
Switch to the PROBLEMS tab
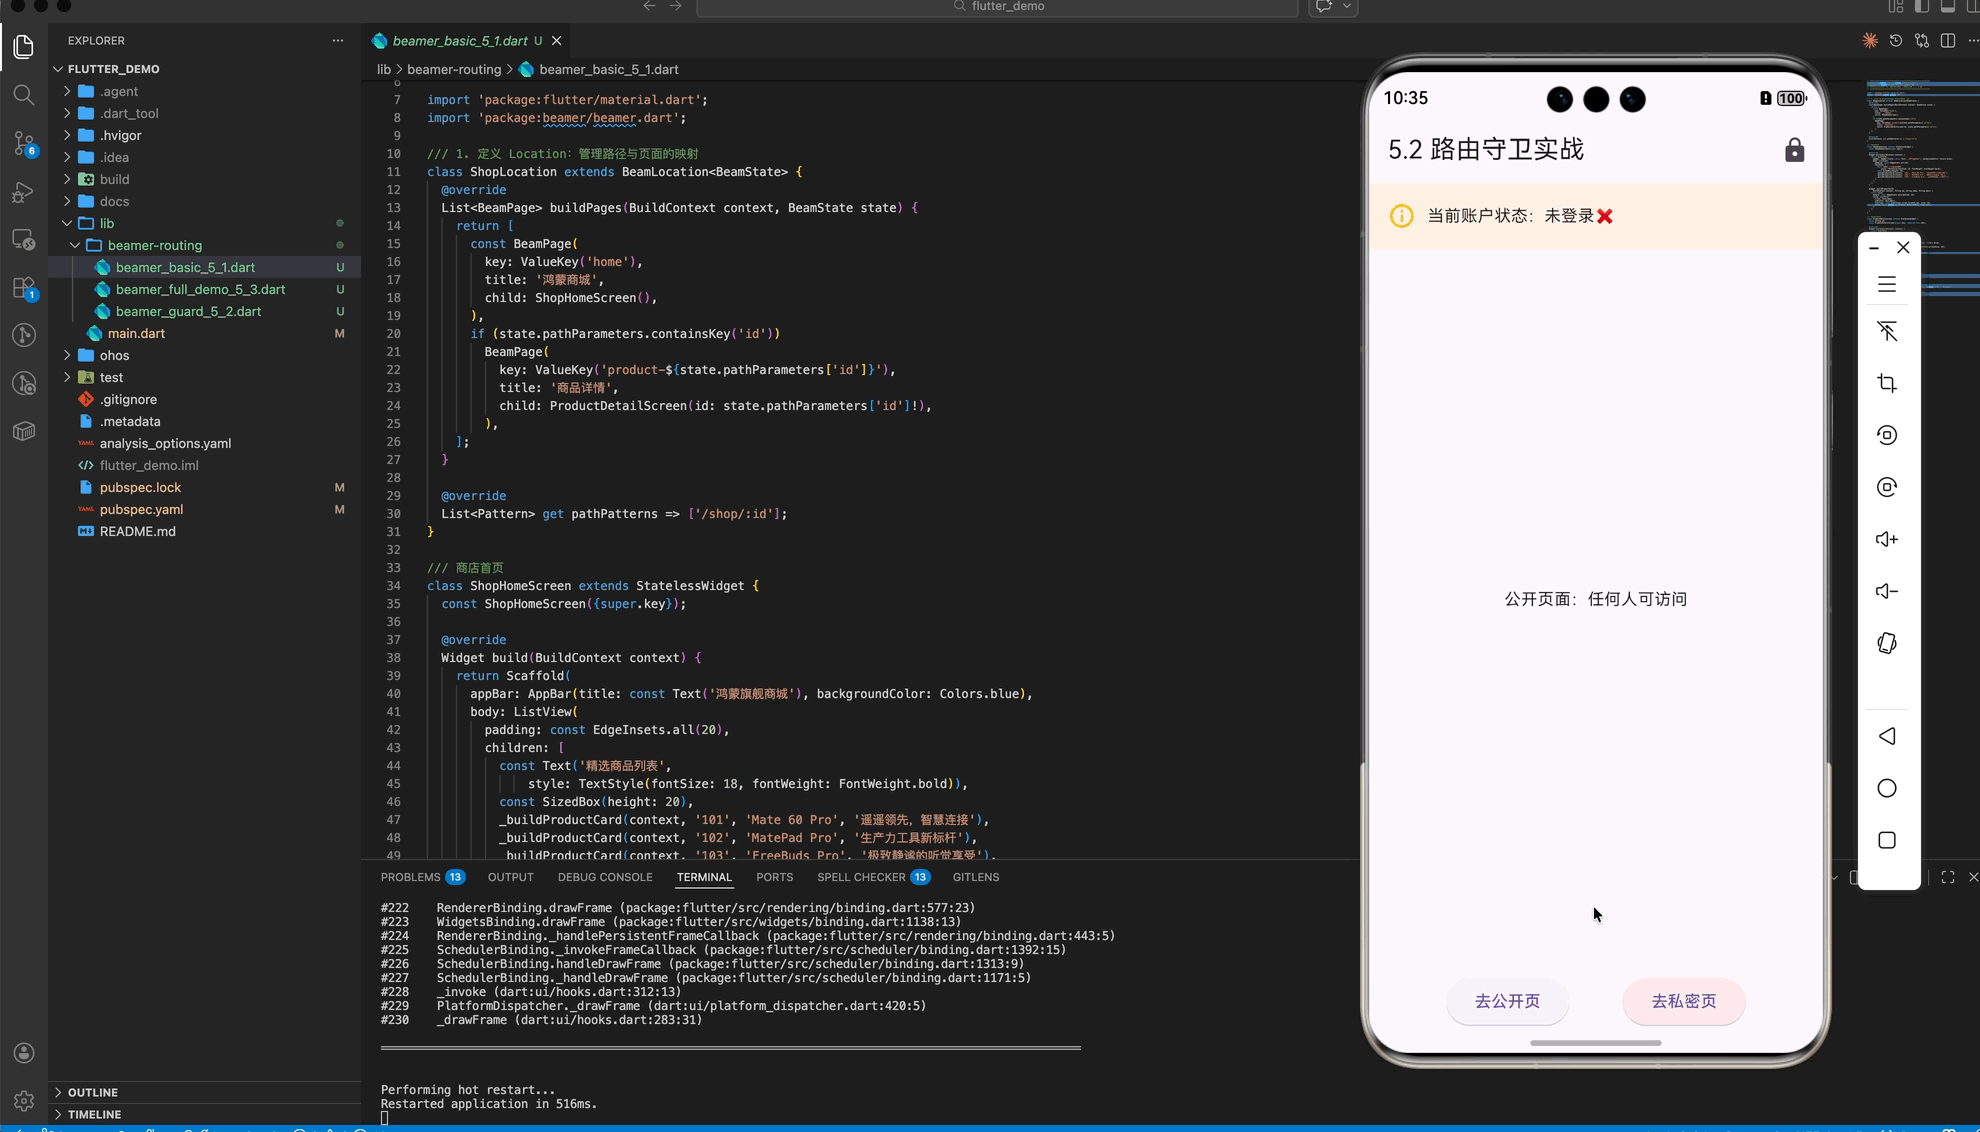coord(410,877)
